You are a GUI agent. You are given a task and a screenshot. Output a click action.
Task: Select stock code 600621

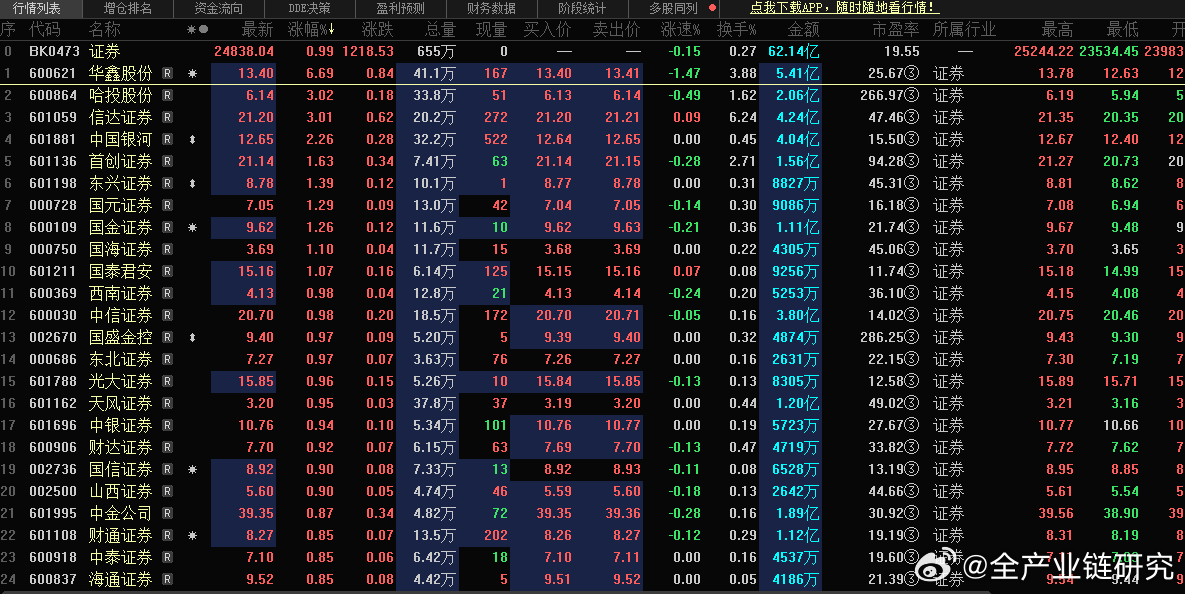pyautogui.click(x=53, y=73)
